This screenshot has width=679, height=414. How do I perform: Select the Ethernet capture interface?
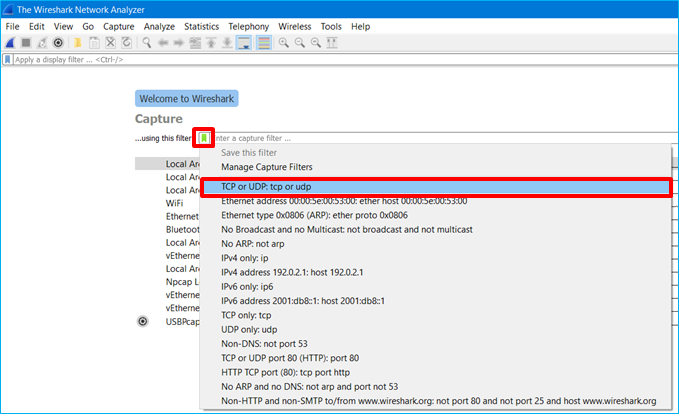click(x=182, y=216)
